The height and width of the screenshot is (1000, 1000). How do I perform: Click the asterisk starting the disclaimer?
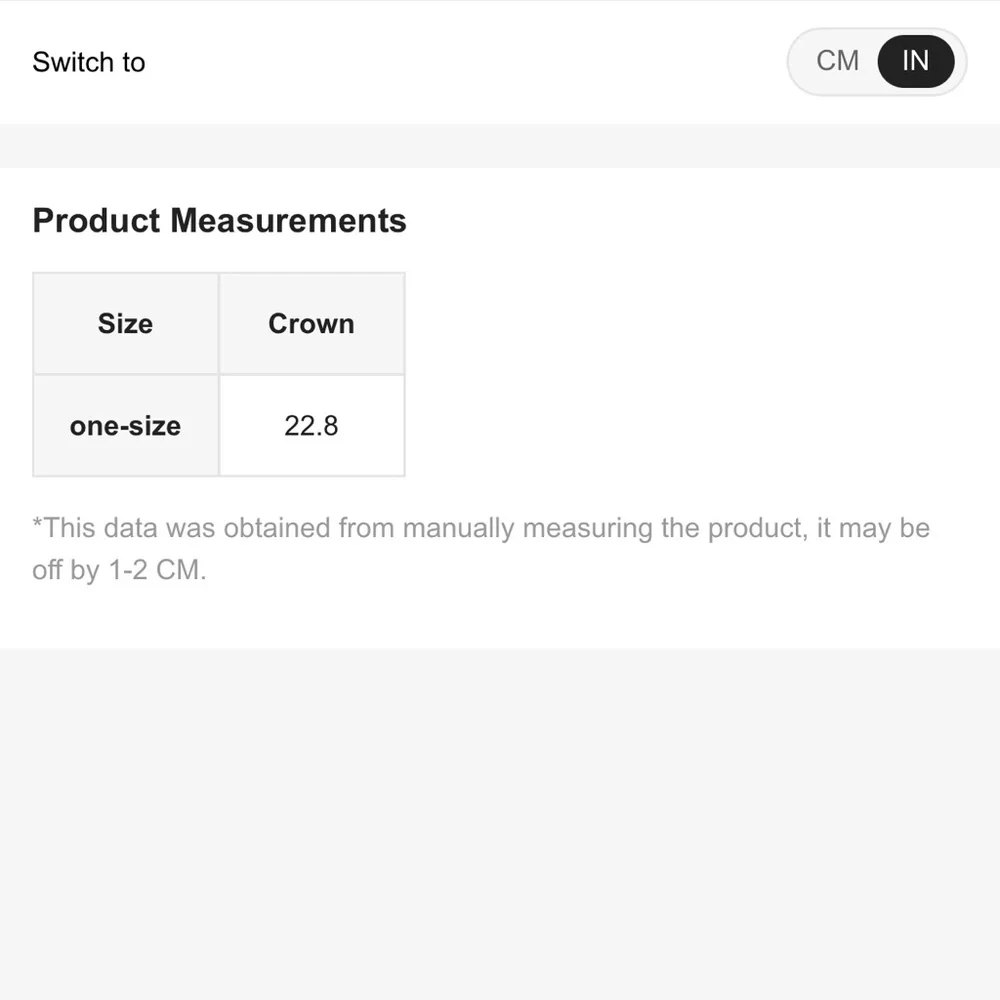pyautogui.click(x=37, y=524)
